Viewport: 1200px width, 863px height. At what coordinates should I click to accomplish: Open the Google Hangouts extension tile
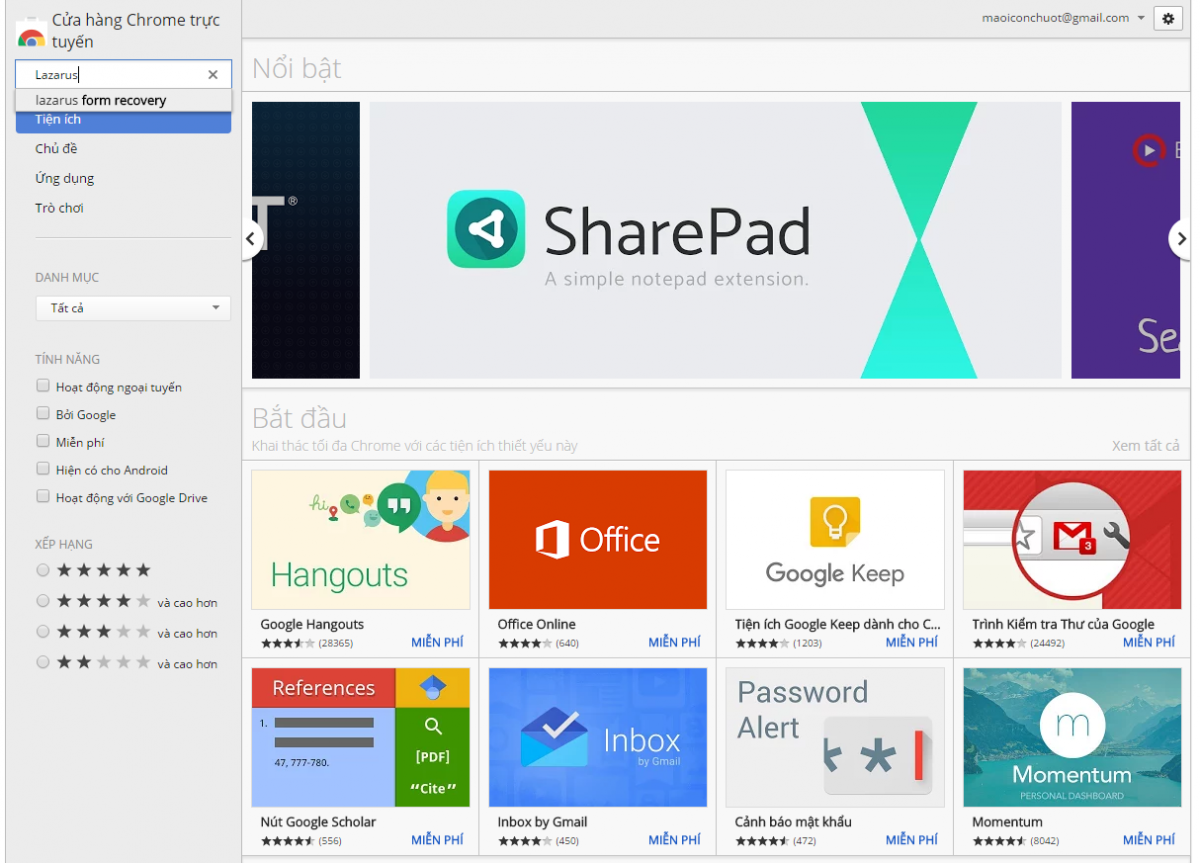(360, 540)
